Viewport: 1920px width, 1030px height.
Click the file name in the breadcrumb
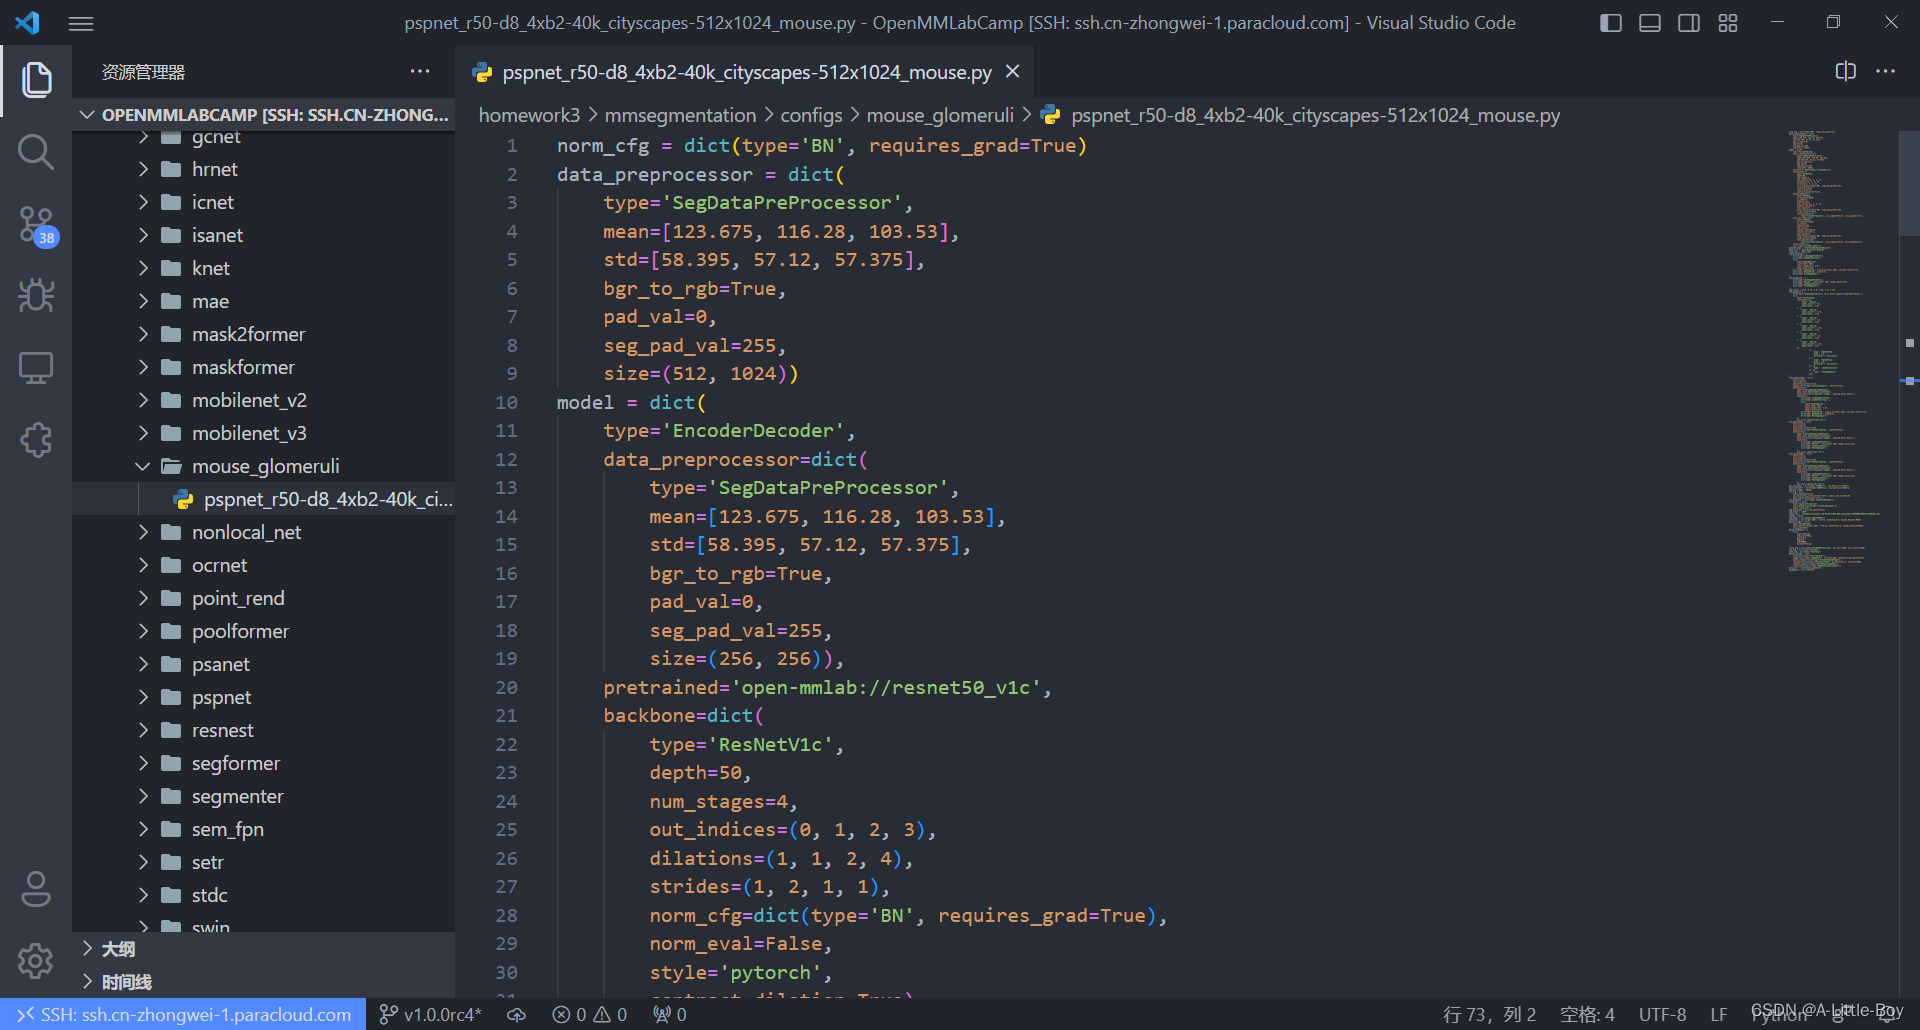(1315, 115)
